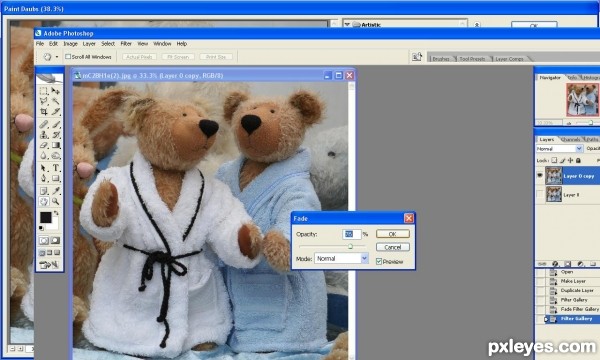This screenshot has width=600, height=360.
Task: Click the Fade opacity slider handle
Action: (x=350, y=247)
